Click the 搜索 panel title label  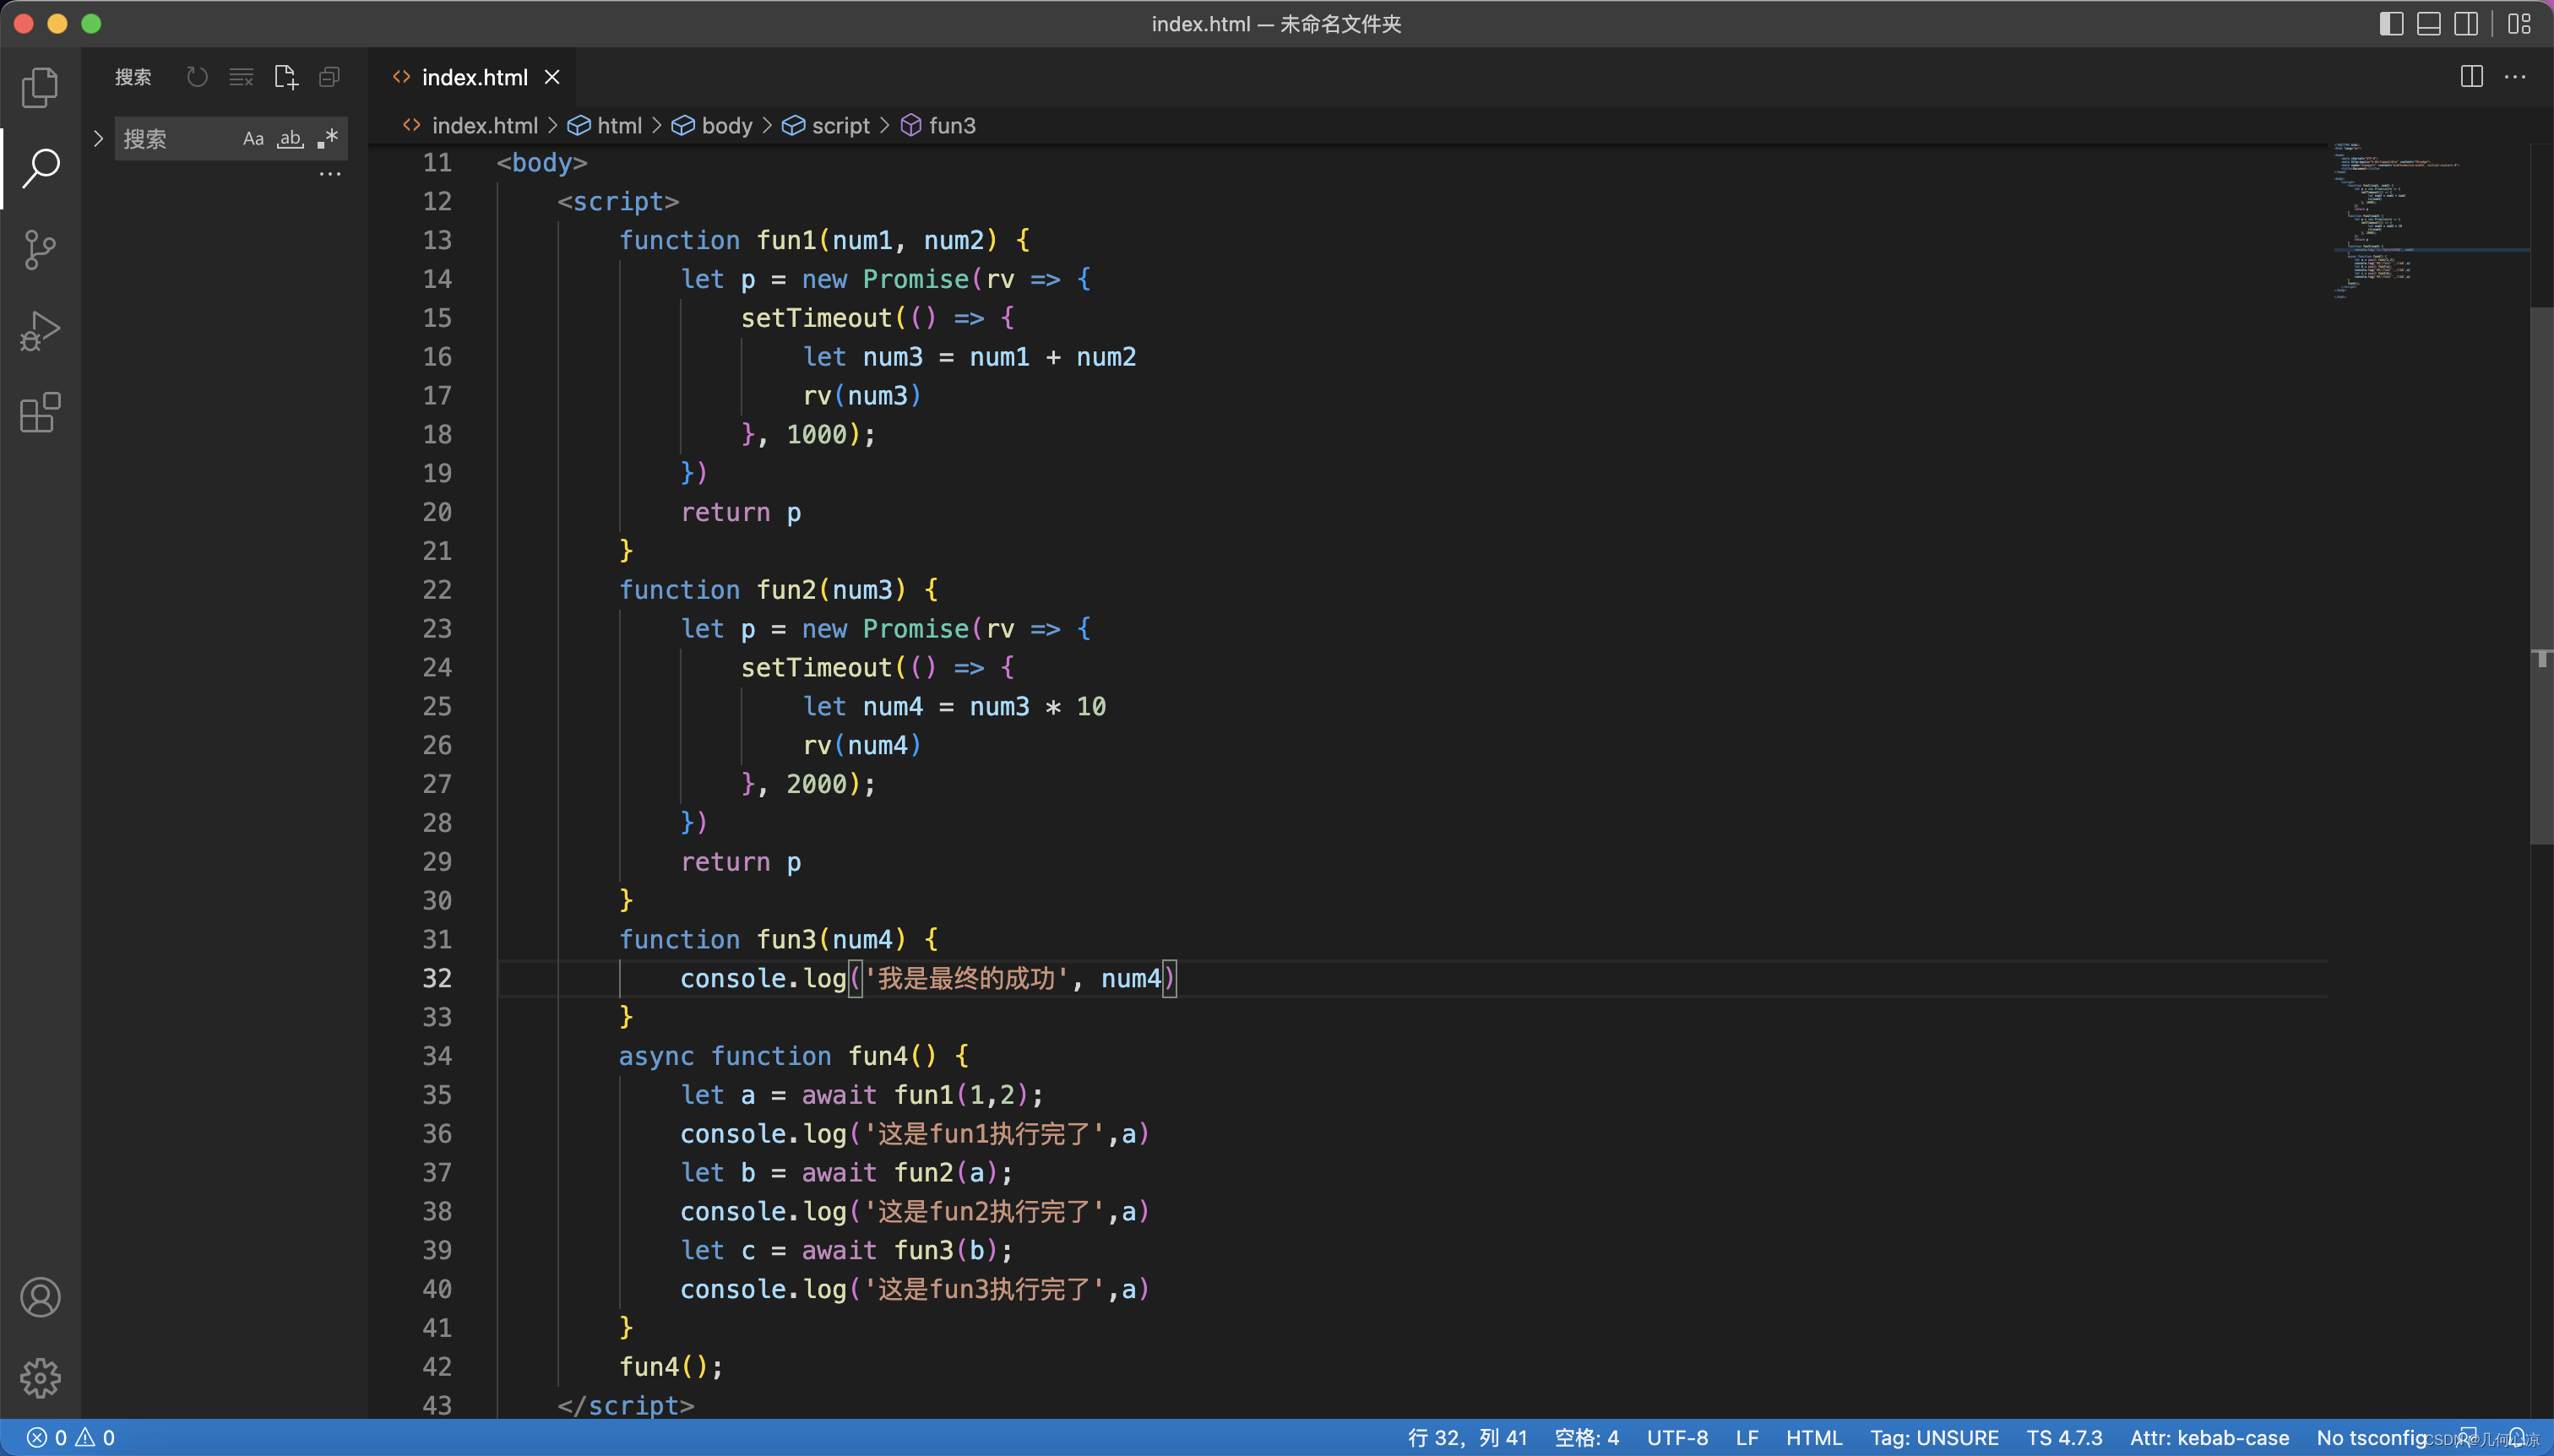pyautogui.click(x=133, y=77)
